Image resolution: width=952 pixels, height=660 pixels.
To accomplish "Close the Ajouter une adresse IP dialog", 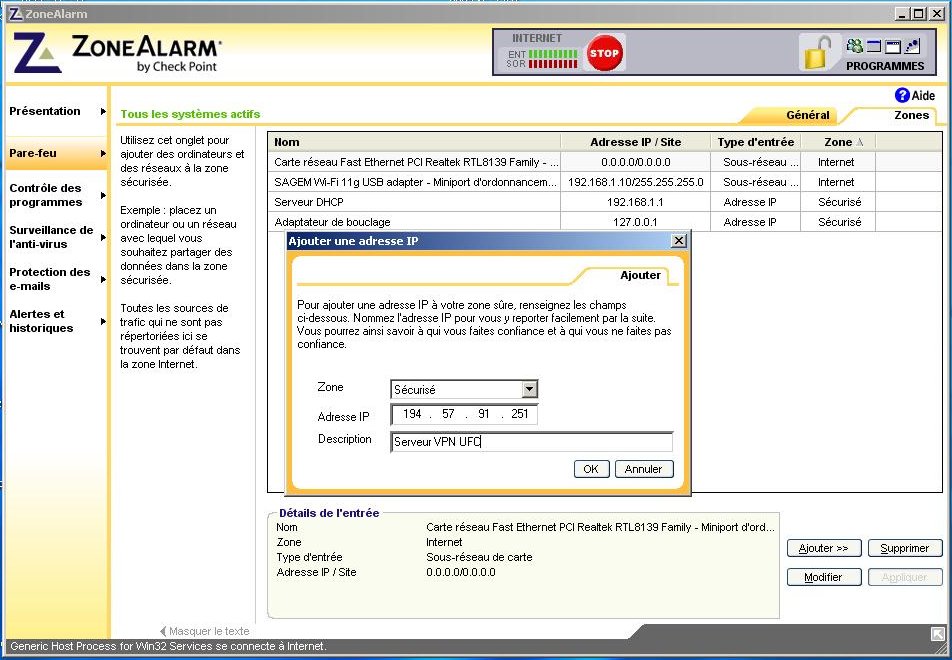I will point(678,241).
